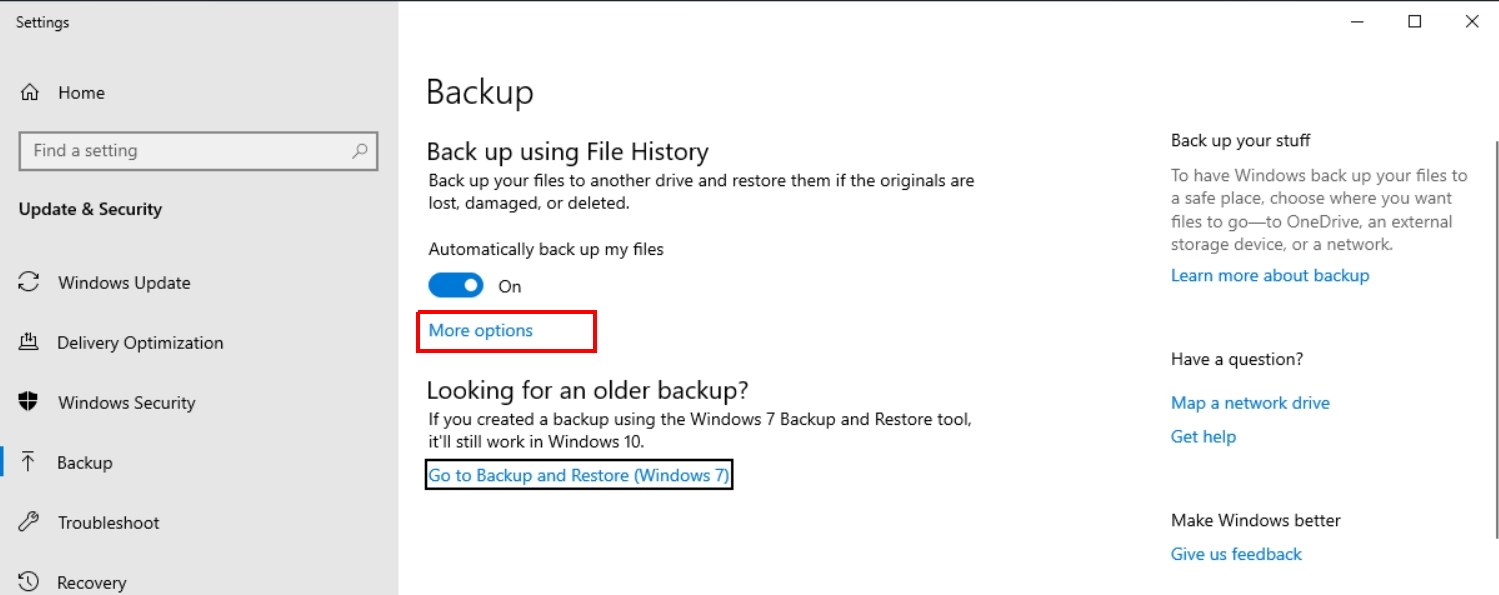Click Map a network drive link
1499x595 pixels.
1250,403
